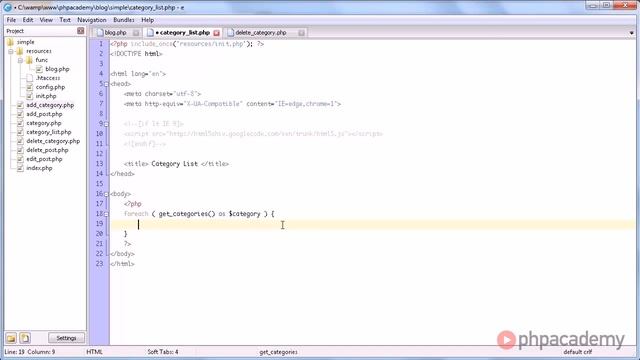
Task: Collapse the func folder in project tree
Action: tap(20, 60)
